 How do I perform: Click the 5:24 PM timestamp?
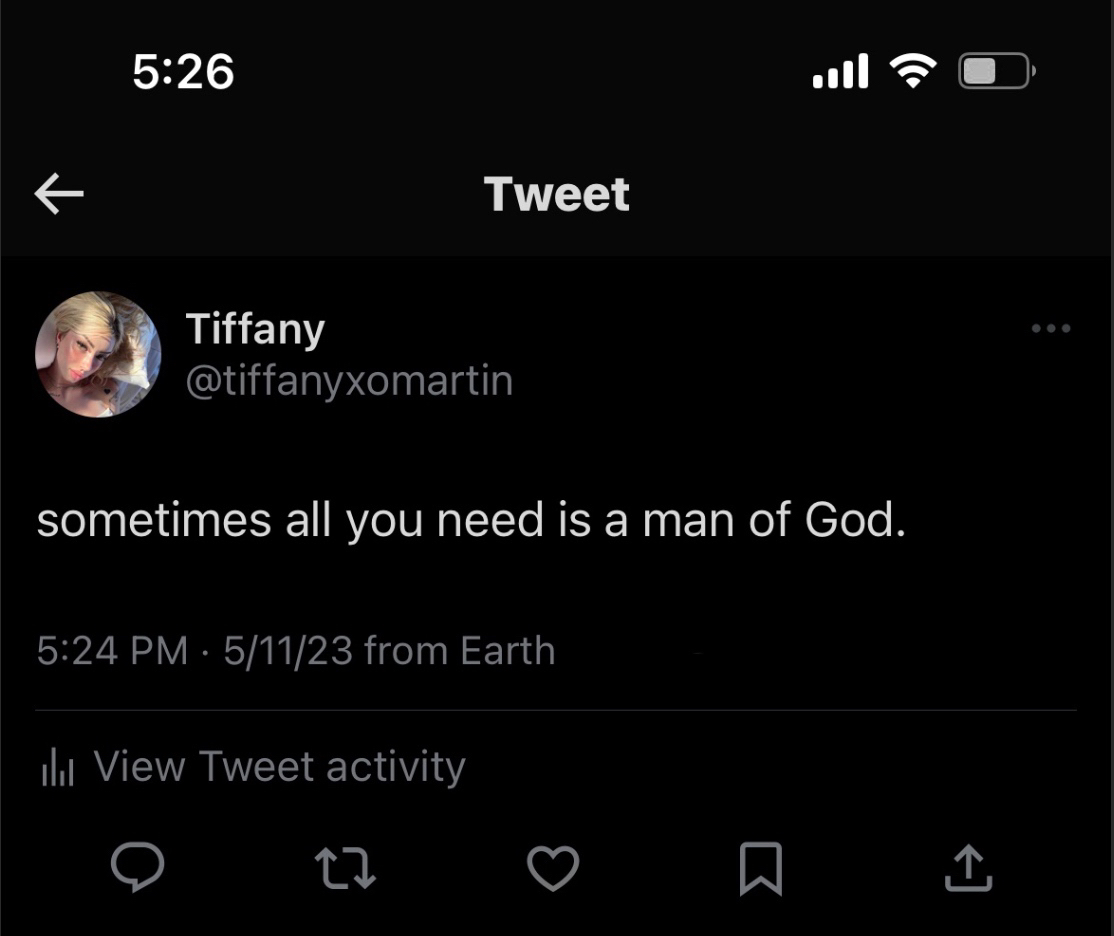(x=112, y=651)
